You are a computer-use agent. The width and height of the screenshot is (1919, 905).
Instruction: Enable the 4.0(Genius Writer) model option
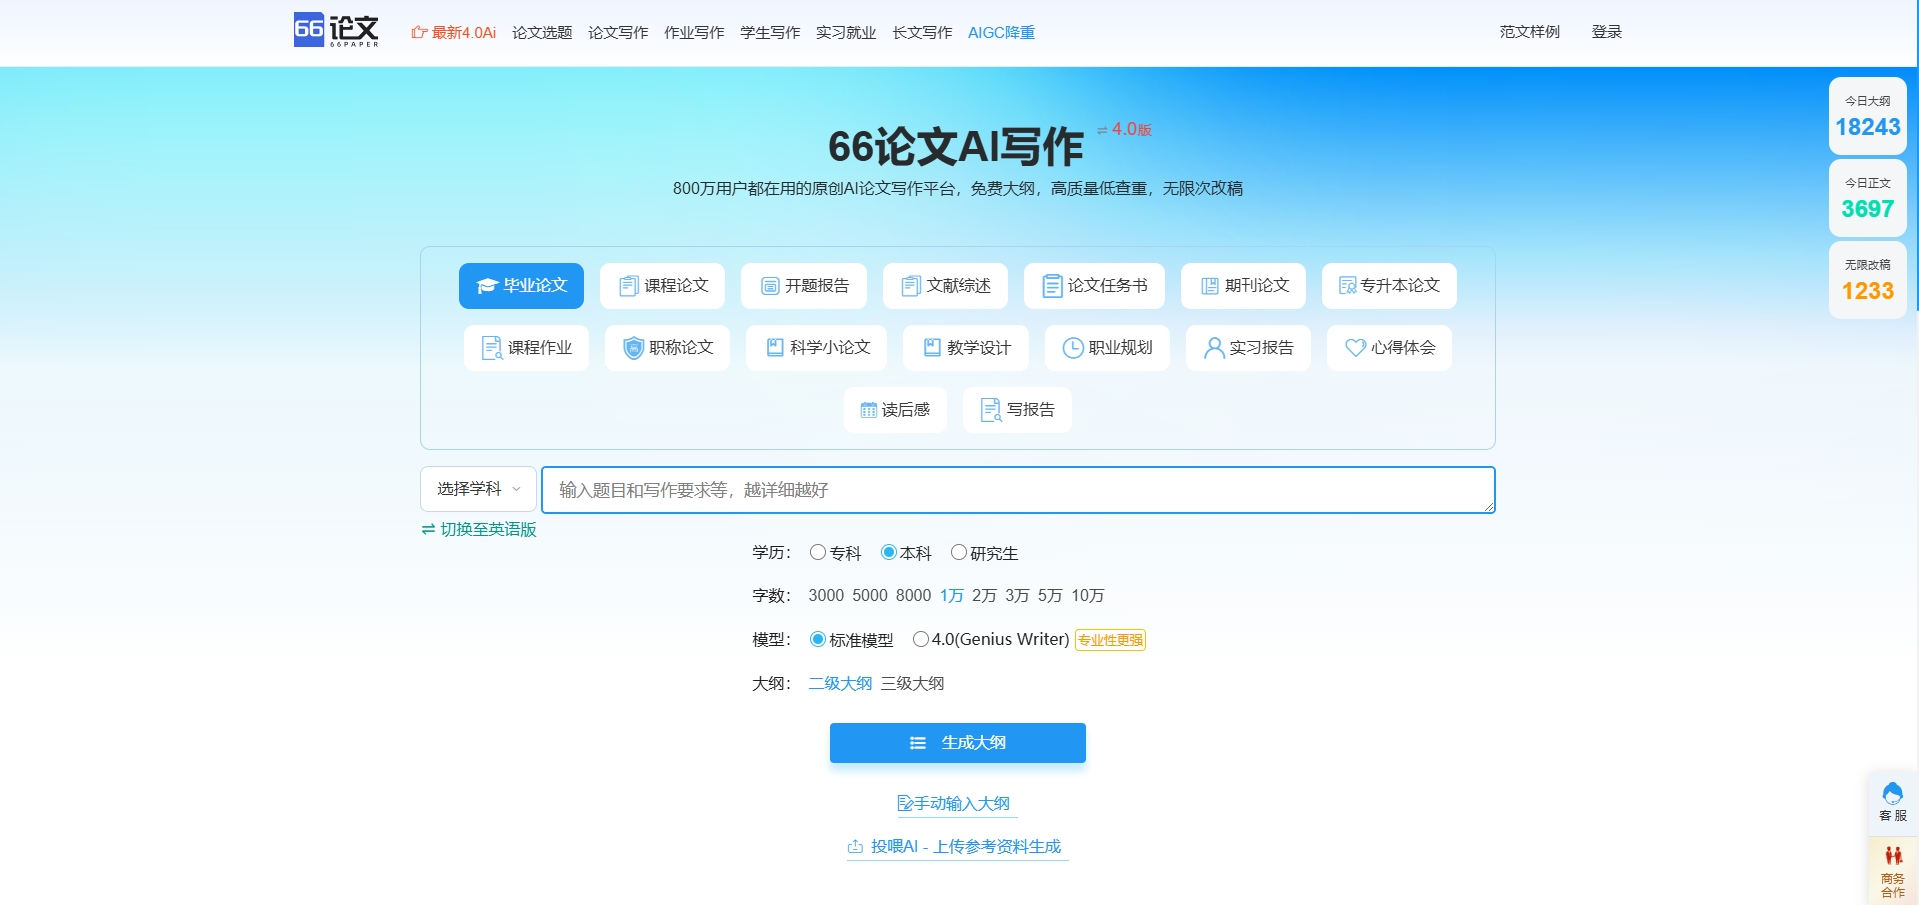(x=920, y=639)
